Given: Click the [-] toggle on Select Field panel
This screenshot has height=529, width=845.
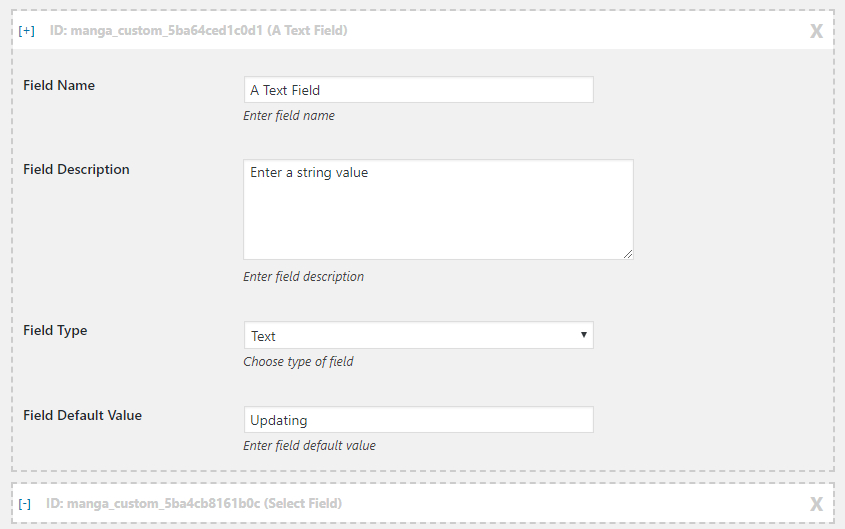Looking at the screenshot, I should tap(25, 504).
